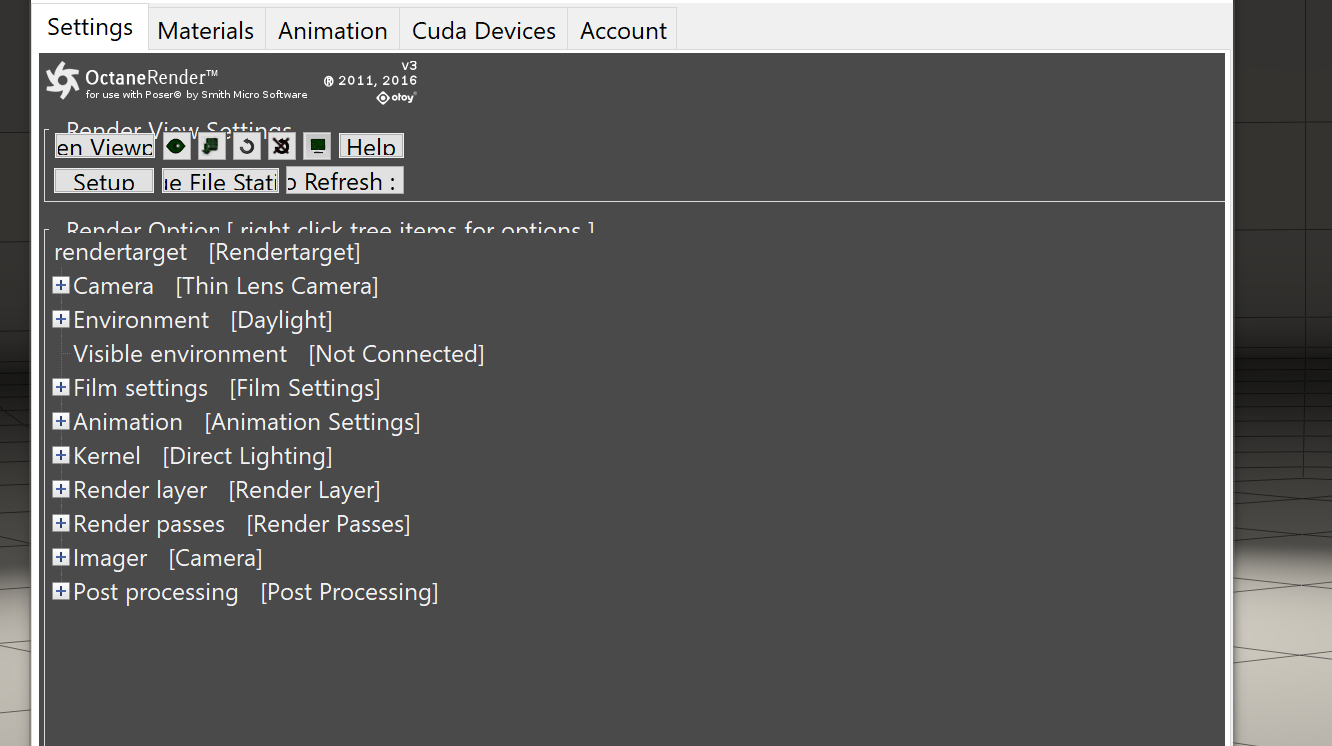Go to the Account tab
The width and height of the screenshot is (1332, 746).
(623, 30)
